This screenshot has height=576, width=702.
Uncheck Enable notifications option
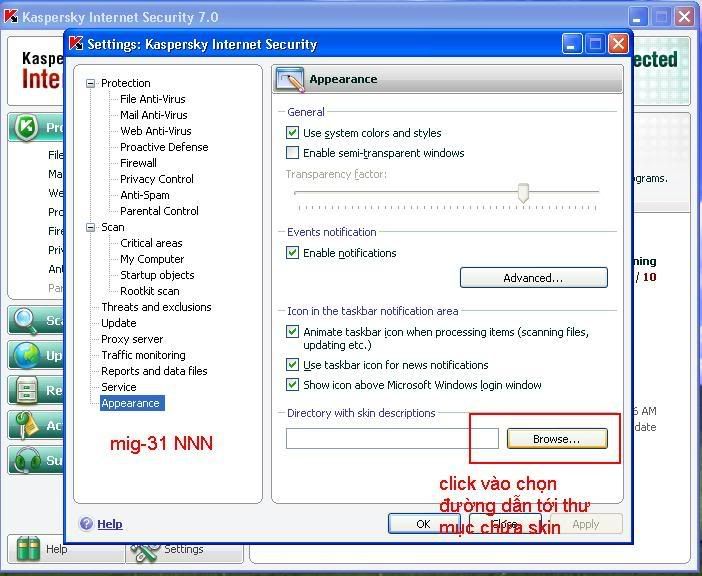click(293, 253)
